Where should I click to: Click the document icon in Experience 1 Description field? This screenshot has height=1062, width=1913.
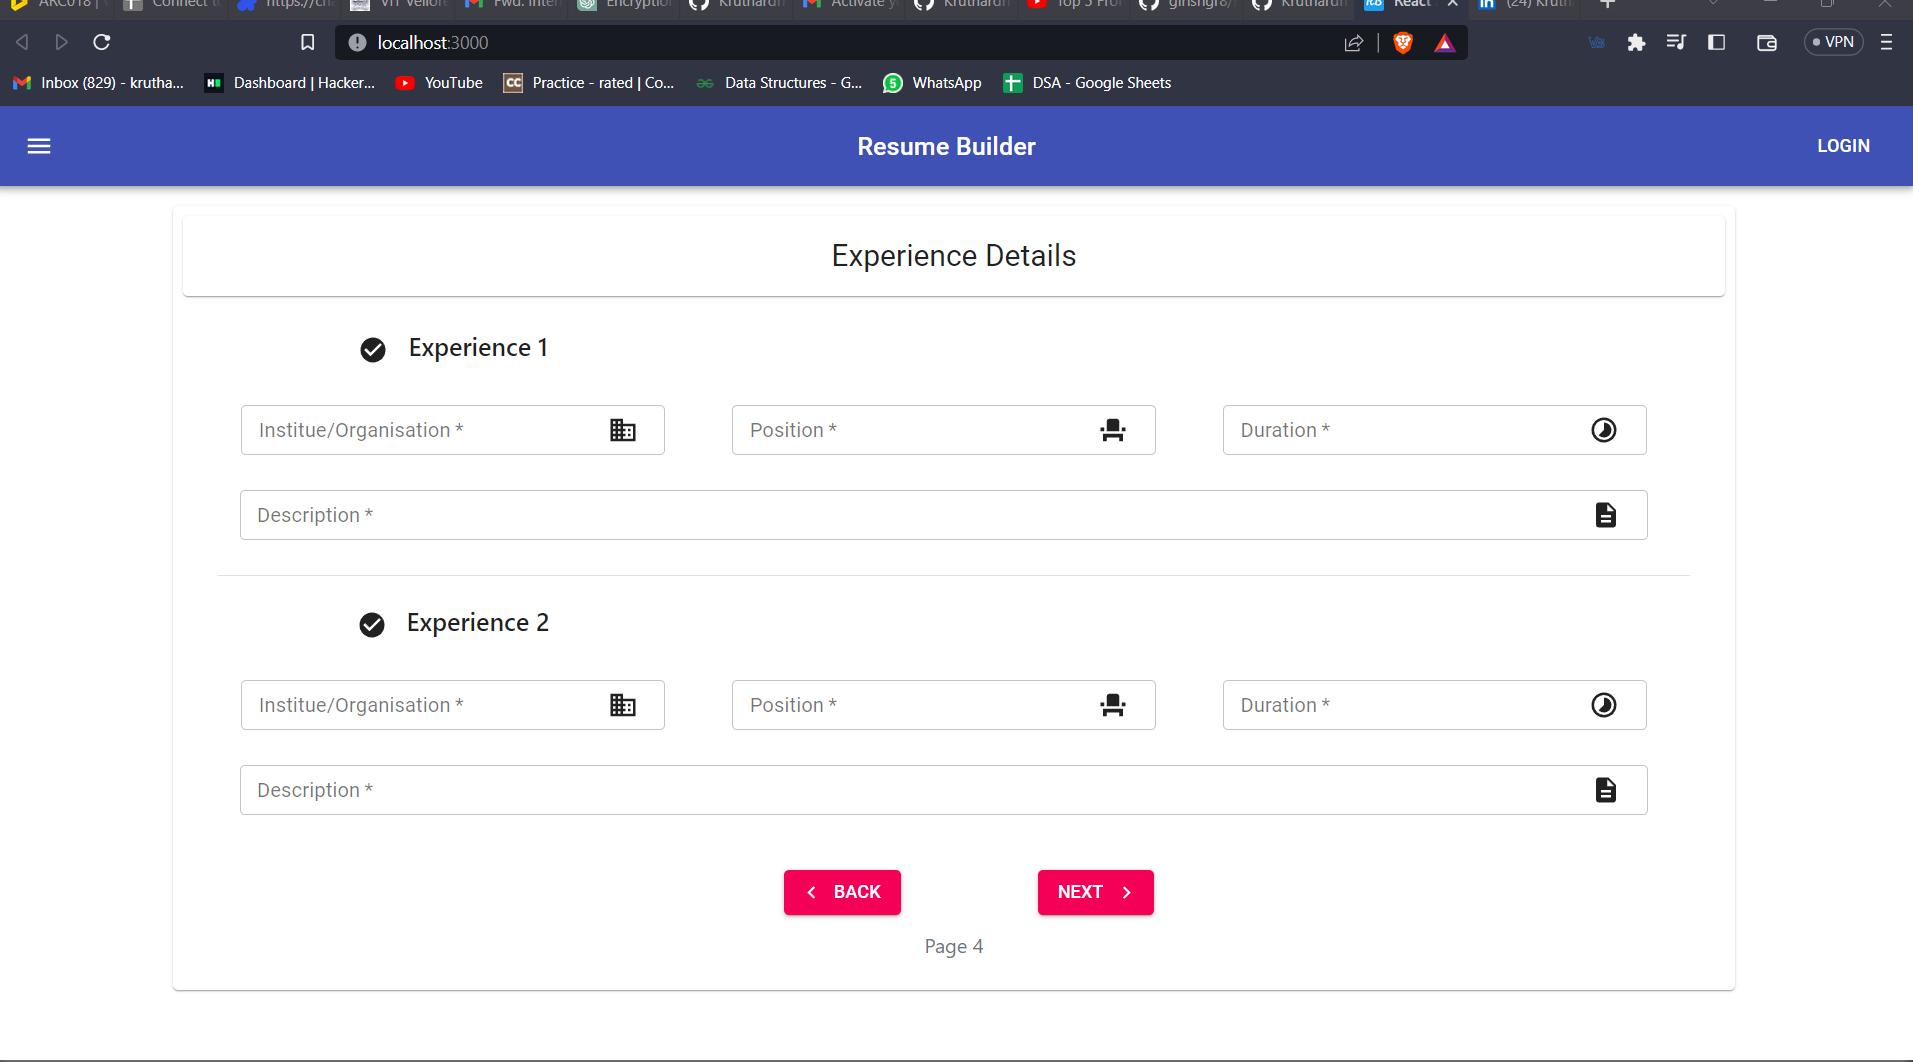1606,514
